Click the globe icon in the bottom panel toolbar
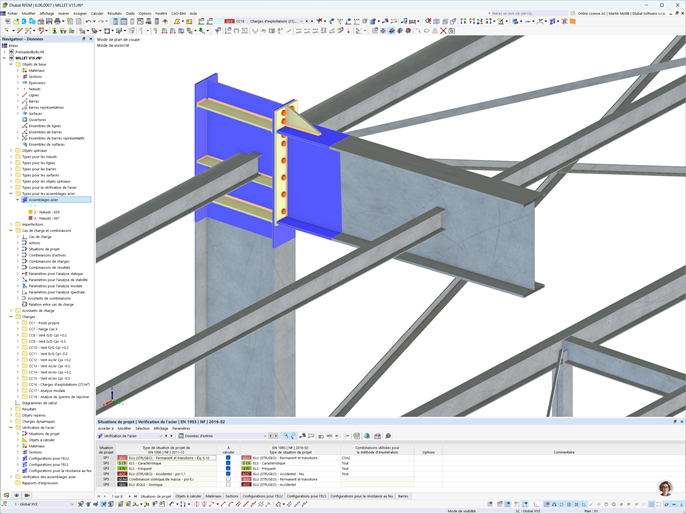Screen dimensions: 686x514 point(367,436)
